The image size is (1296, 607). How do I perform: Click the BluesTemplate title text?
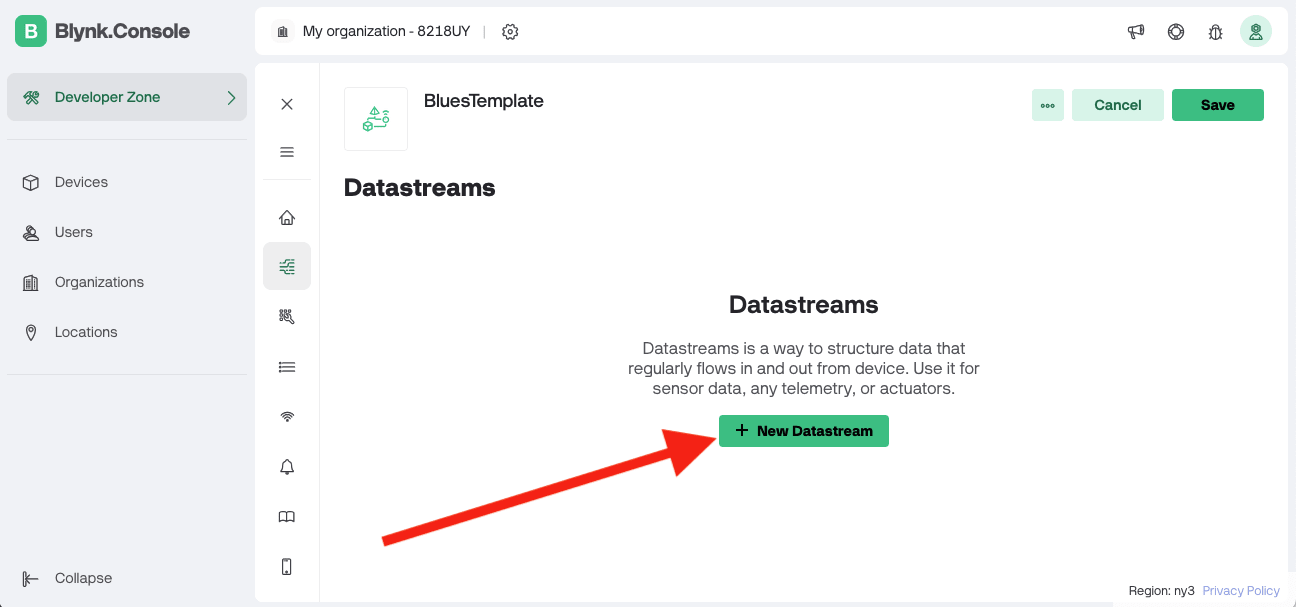point(484,101)
